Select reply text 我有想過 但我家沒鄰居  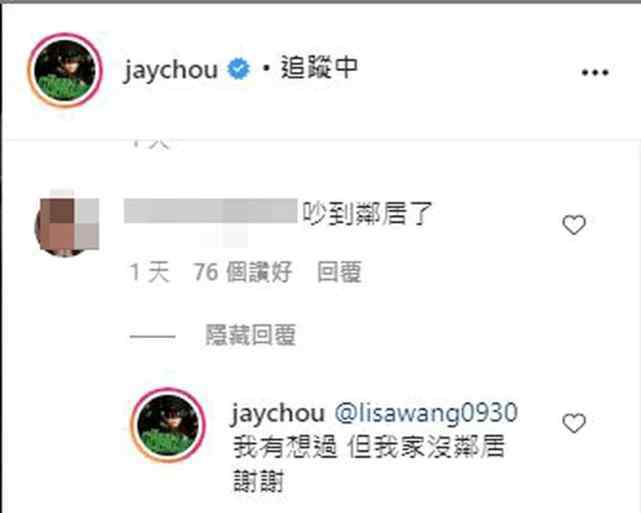click(370, 447)
